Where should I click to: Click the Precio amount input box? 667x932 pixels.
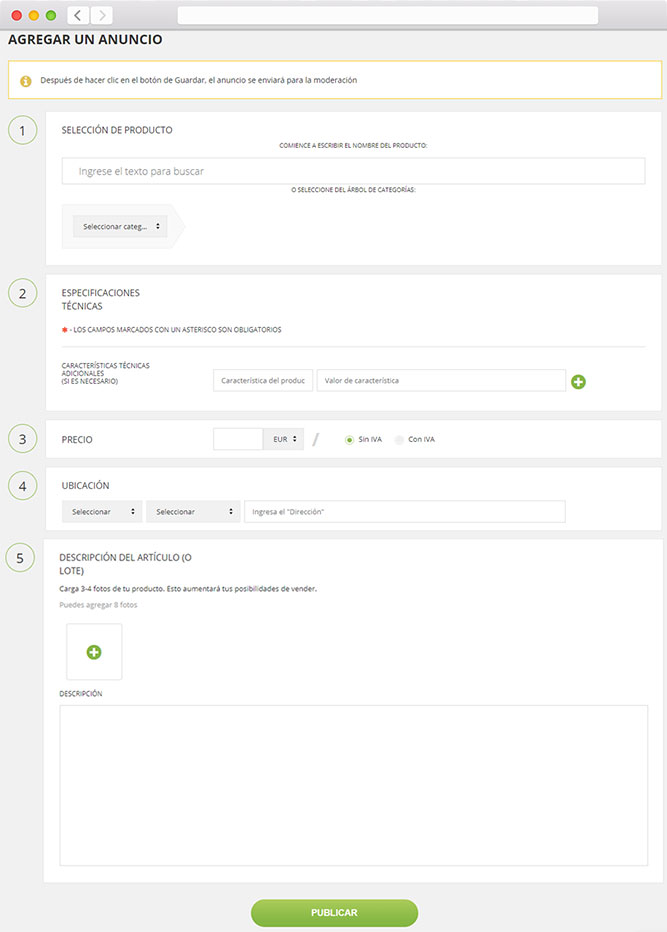pyautogui.click(x=238, y=439)
